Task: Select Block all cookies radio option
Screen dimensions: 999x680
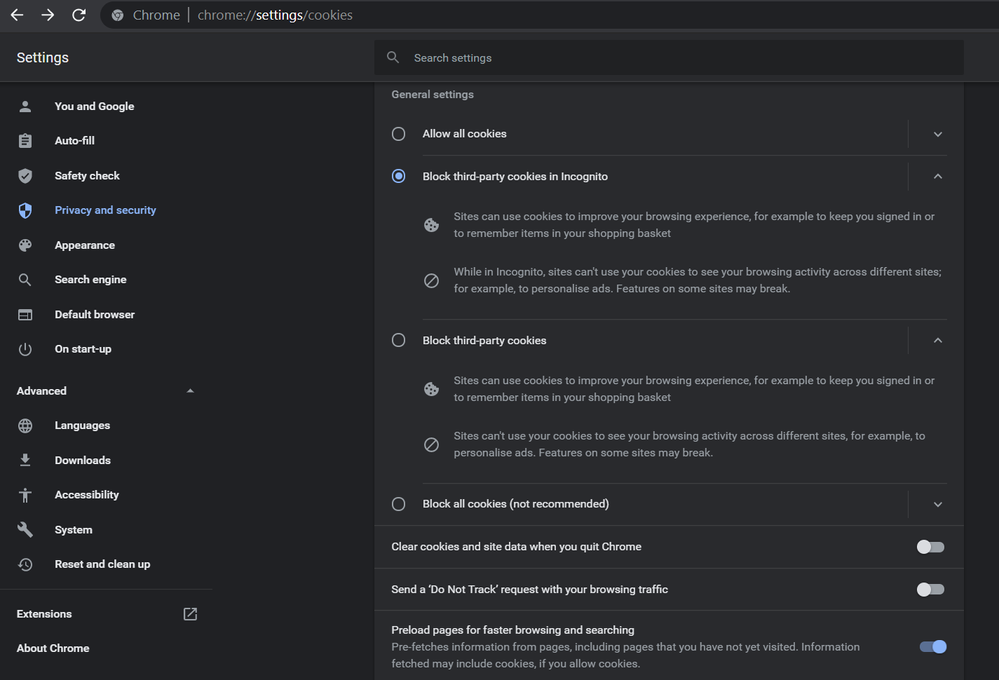Action: click(x=399, y=504)
